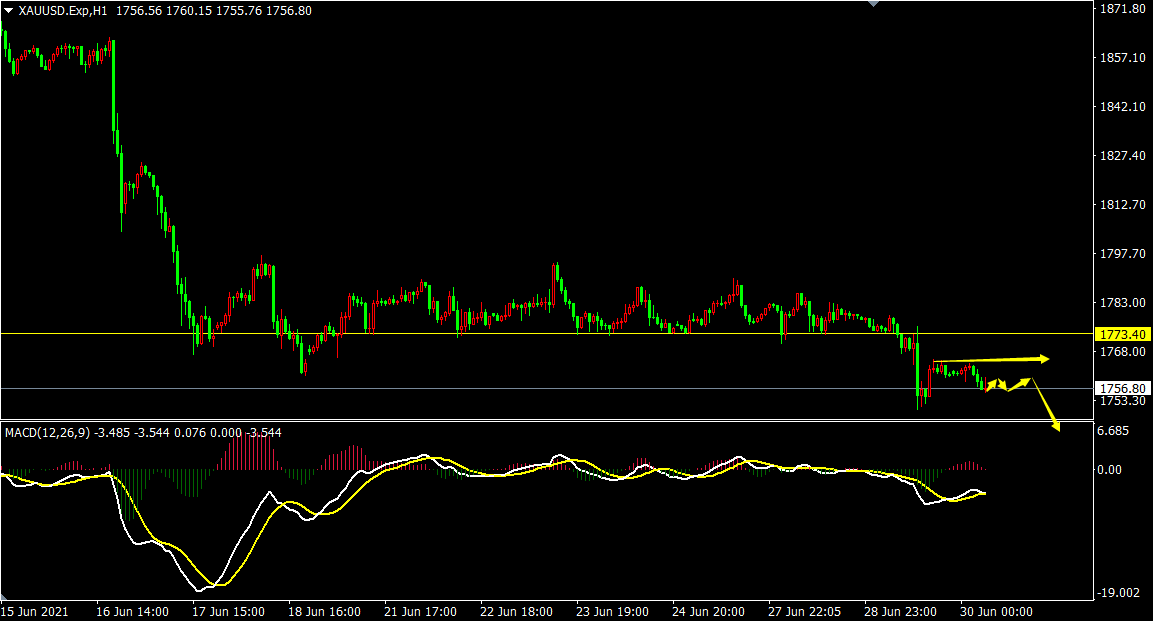1153x621 pixels.
Task: Select the 1773.40 horizontal line price label
Action: tap(1122, 334)
